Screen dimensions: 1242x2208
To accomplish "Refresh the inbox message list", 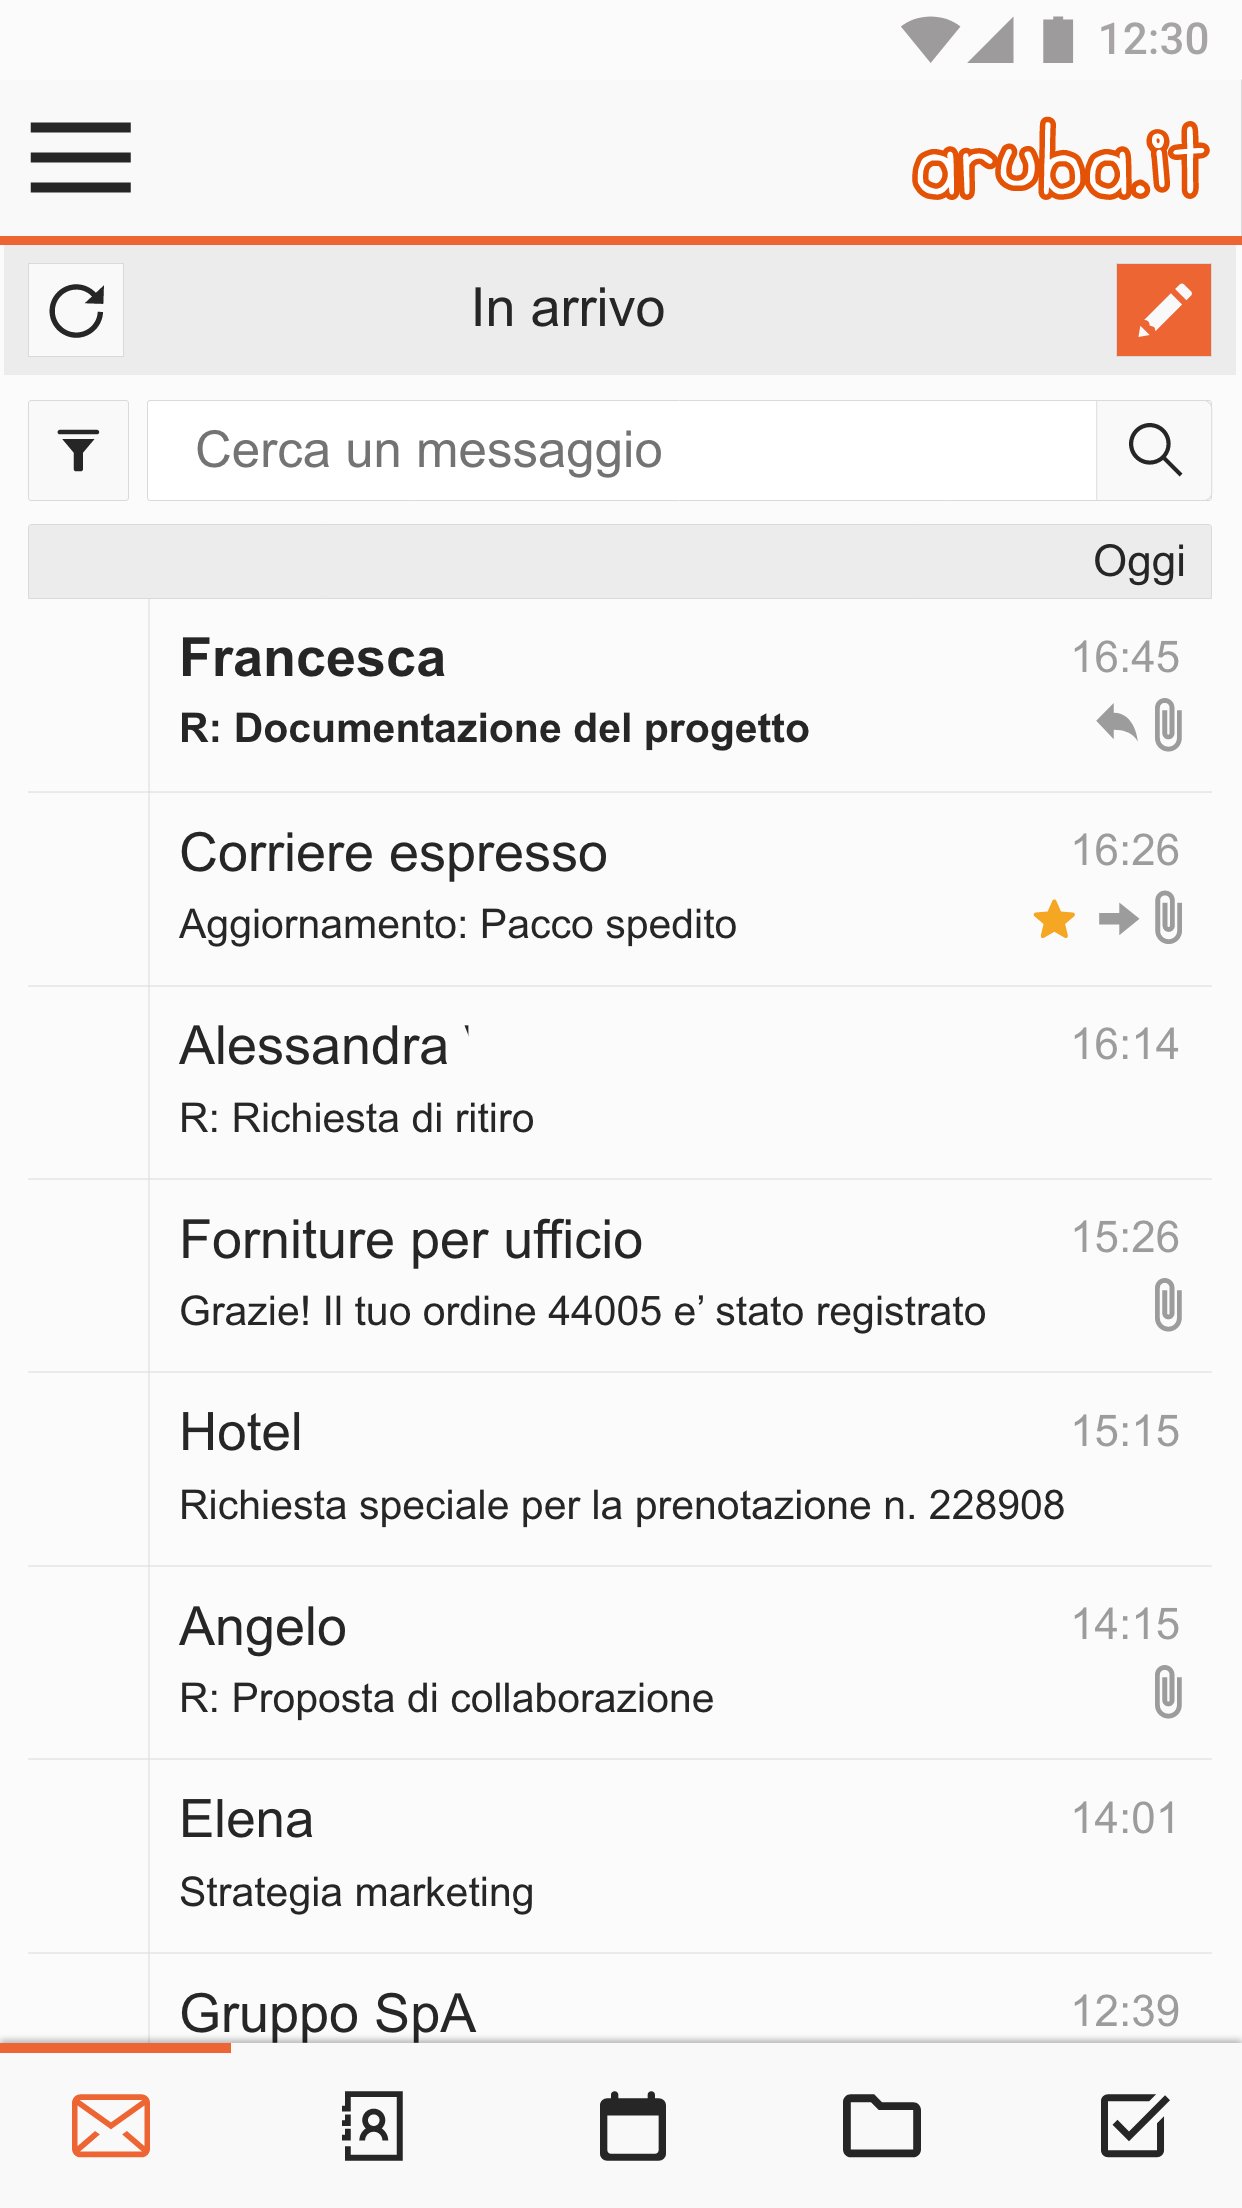I will [x=76, y=310].
